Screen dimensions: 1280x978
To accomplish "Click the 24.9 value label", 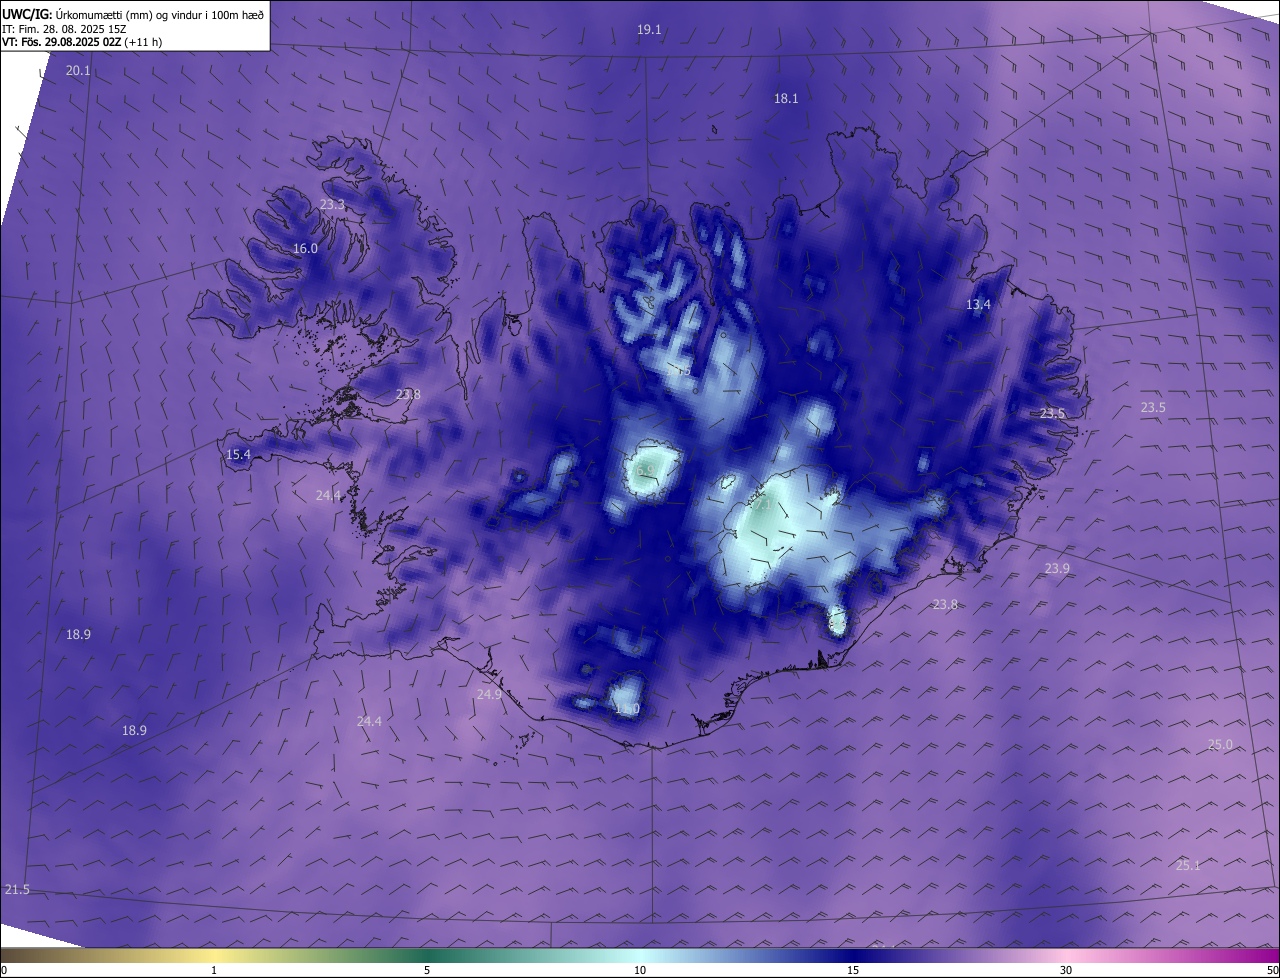I will point(489,695).
